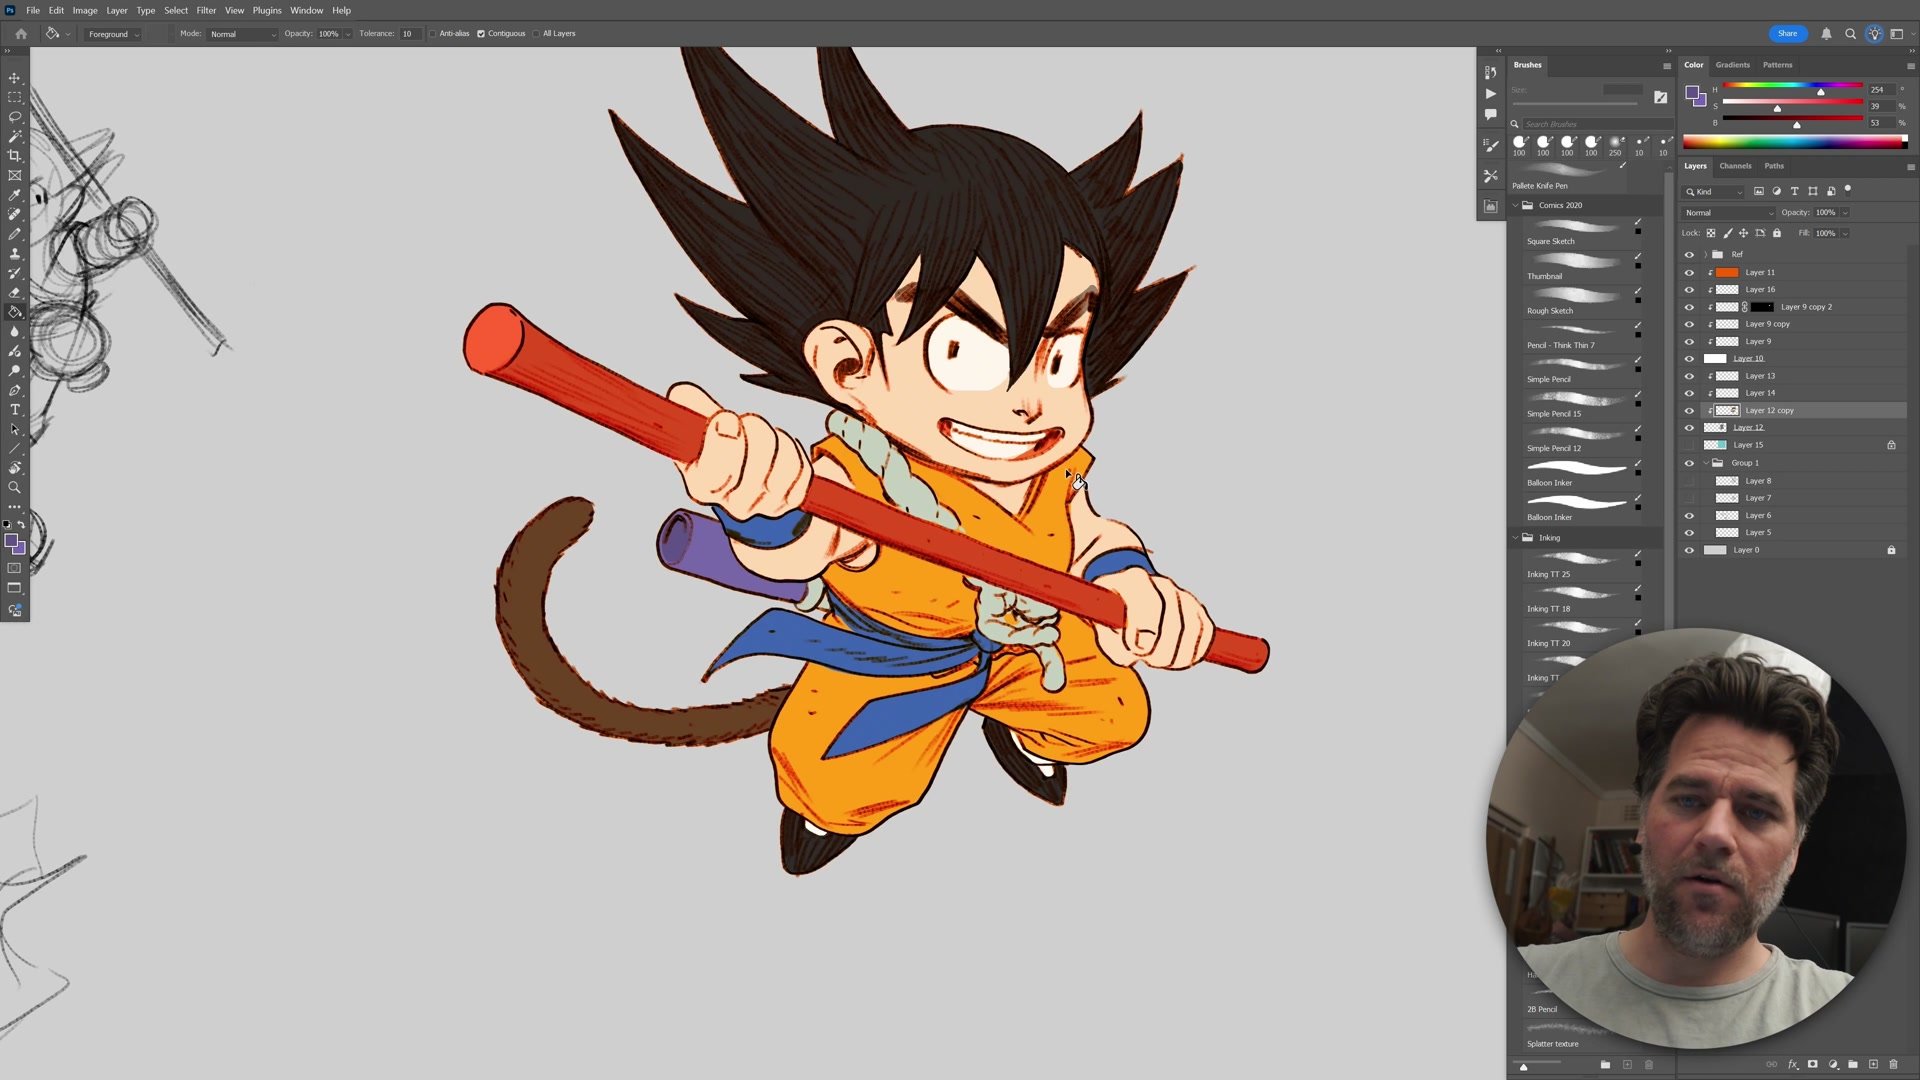Select the Lasso tool

[14, 117]
